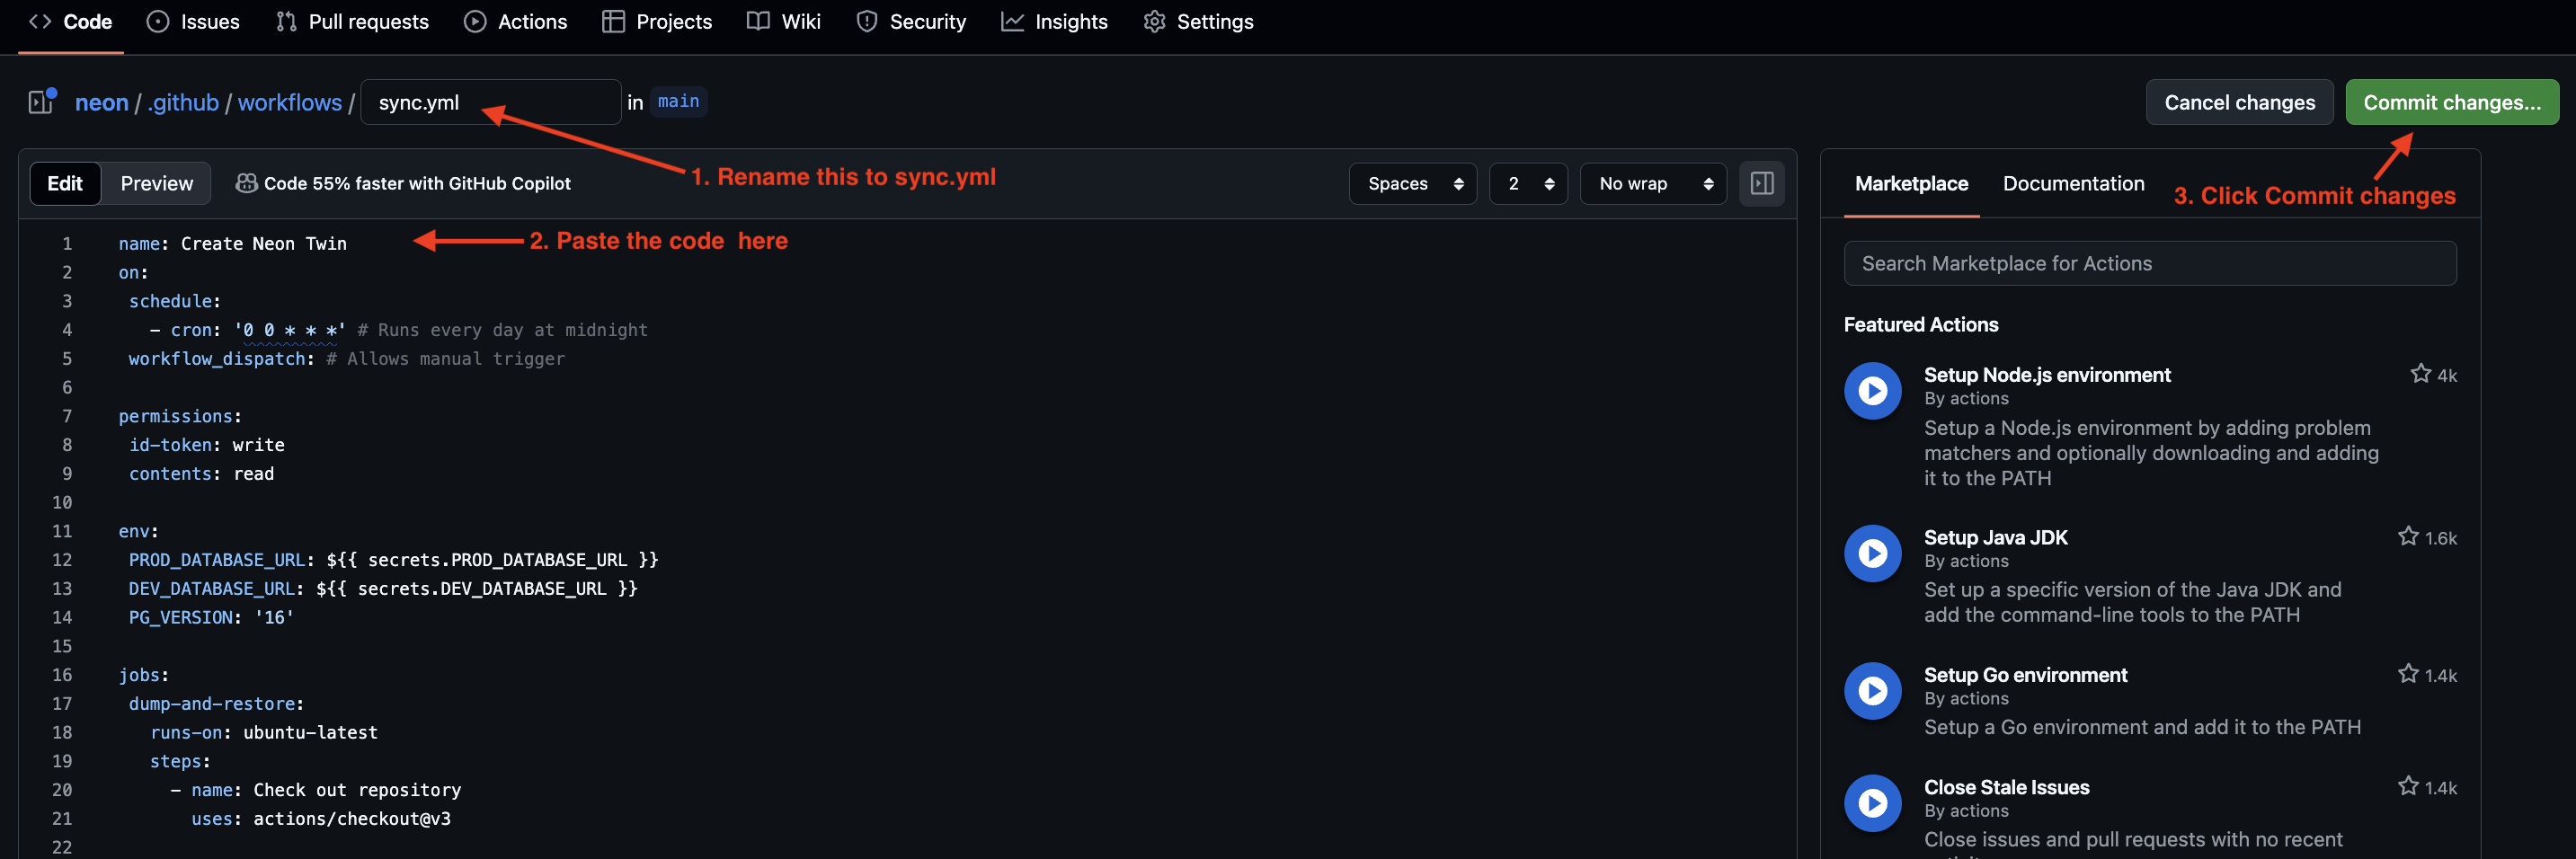
Task: Click the main branch label
Action: pos(678,101)
